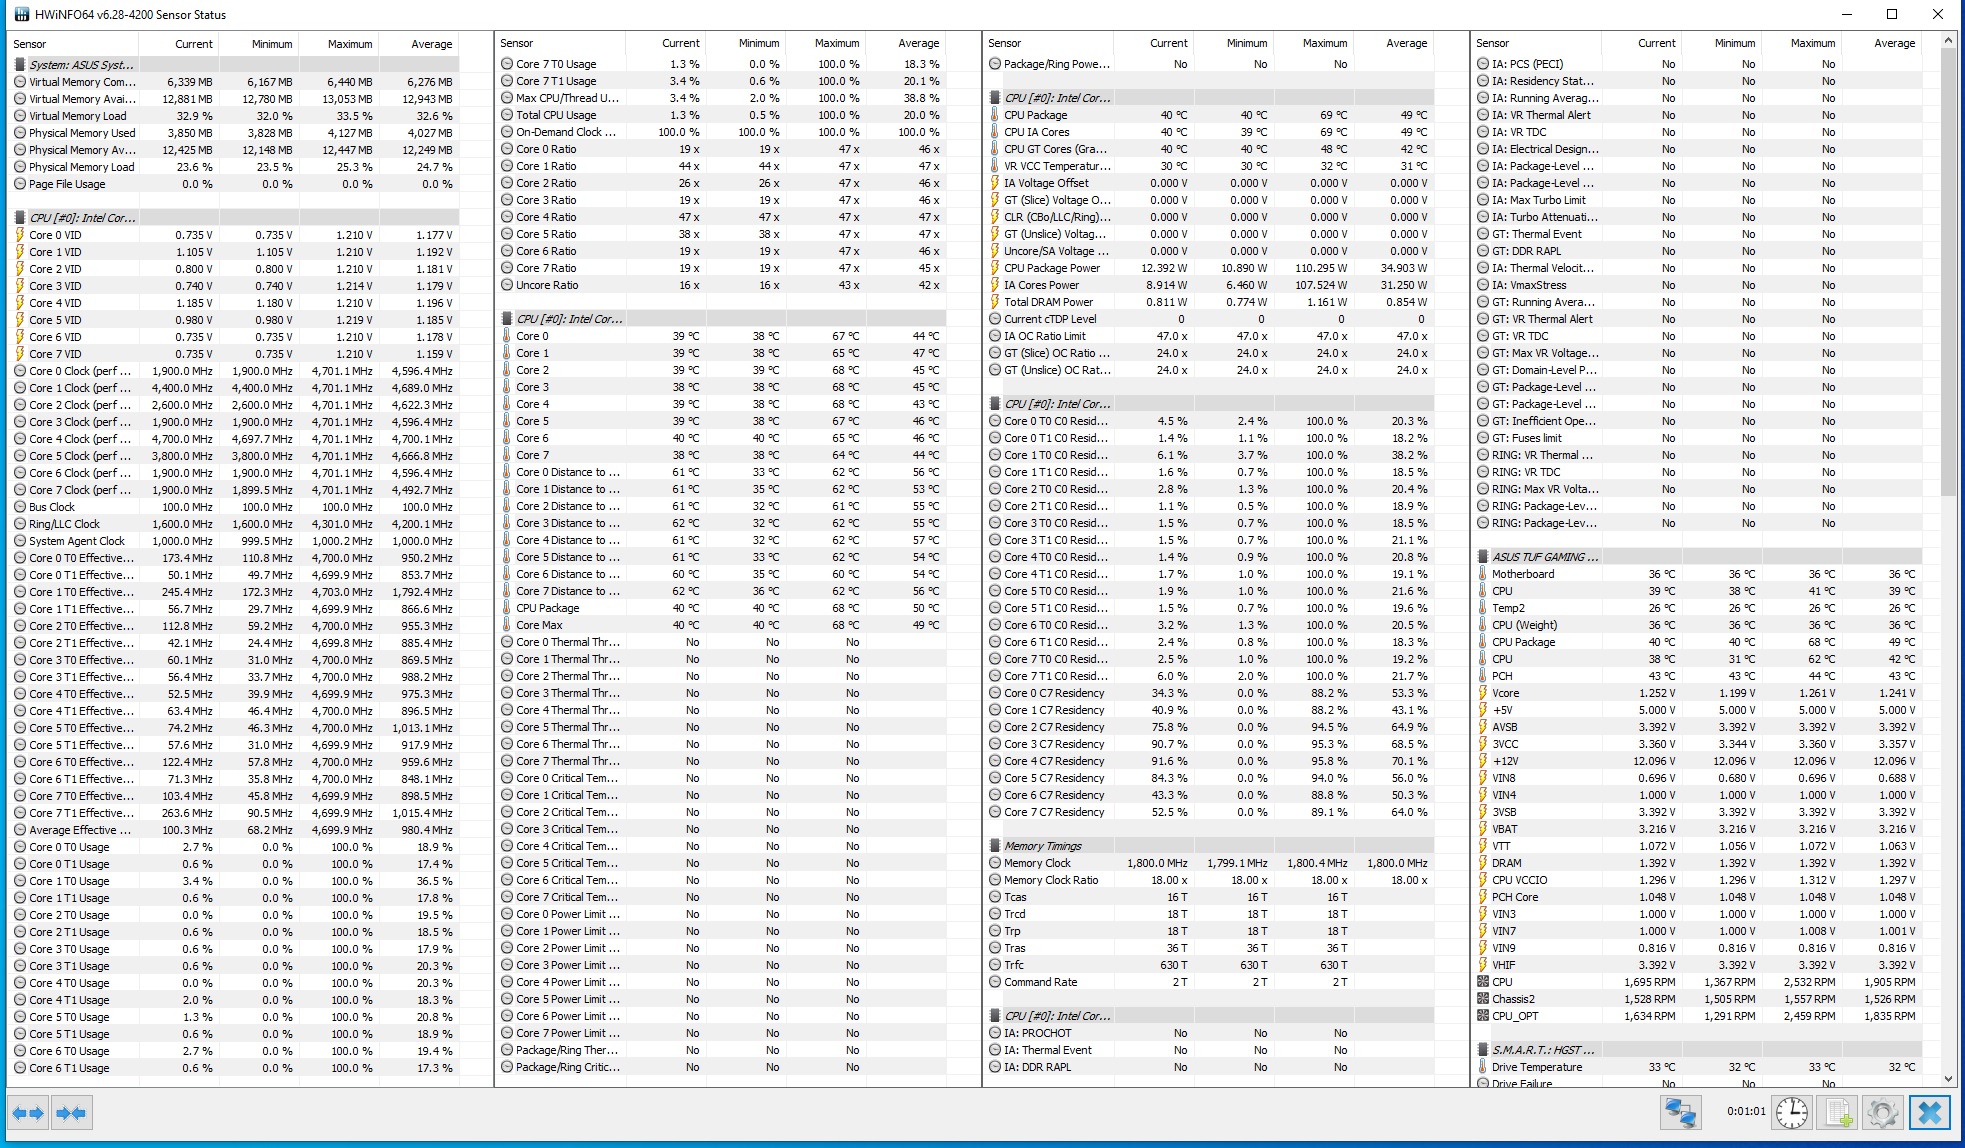Click the expand columns double-arrow button
The width and height of the screenshot is (1965, 1148).
click(28, 1113)
